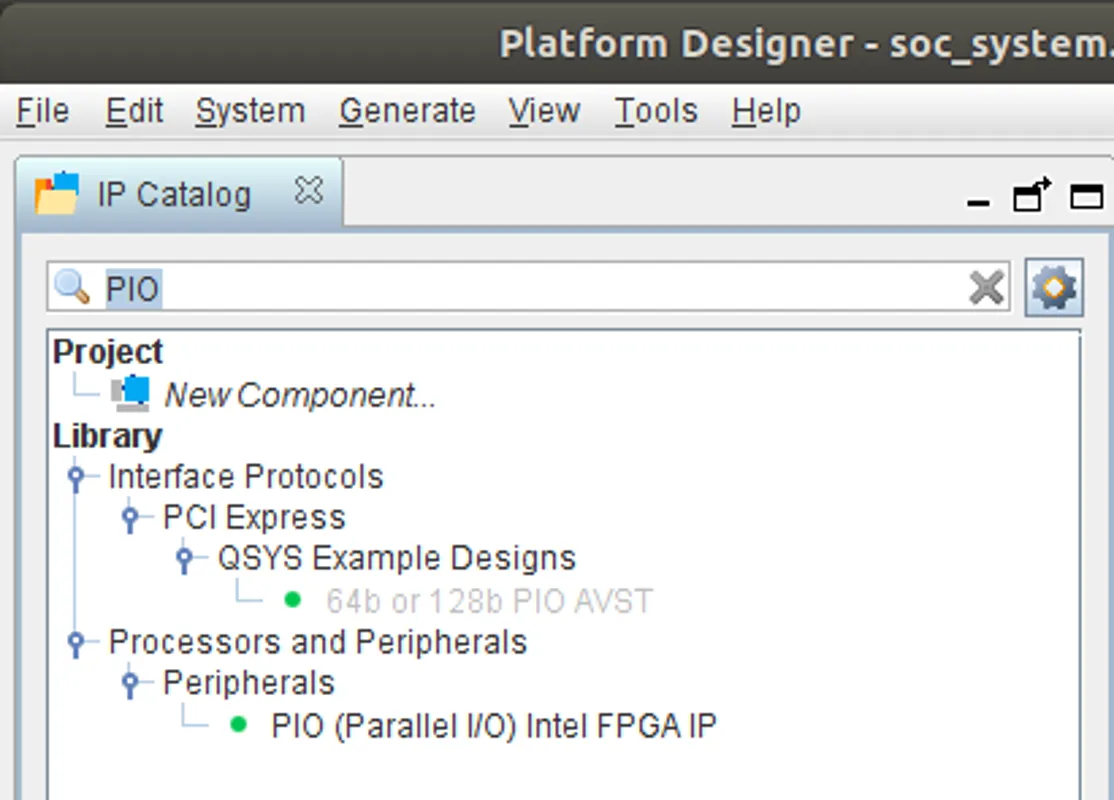Collapse the PCI Express tree node
This screenshot has width=1114, height=800.
pos(131,517)
